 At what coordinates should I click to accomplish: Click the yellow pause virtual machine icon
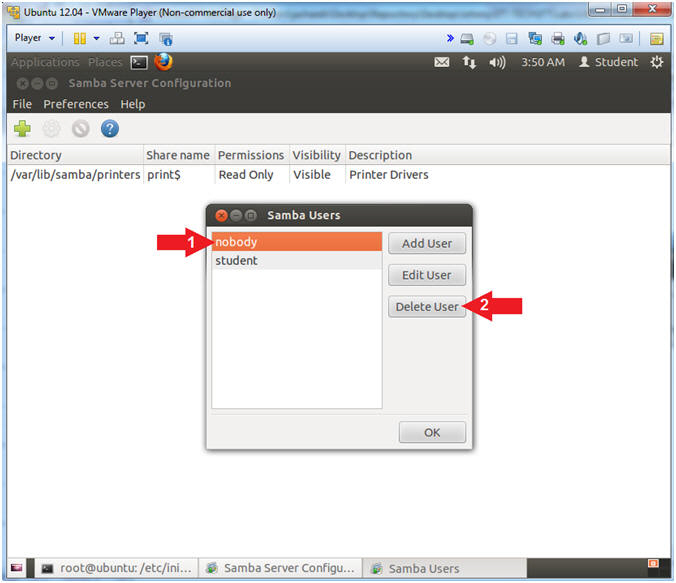[79, 38]
